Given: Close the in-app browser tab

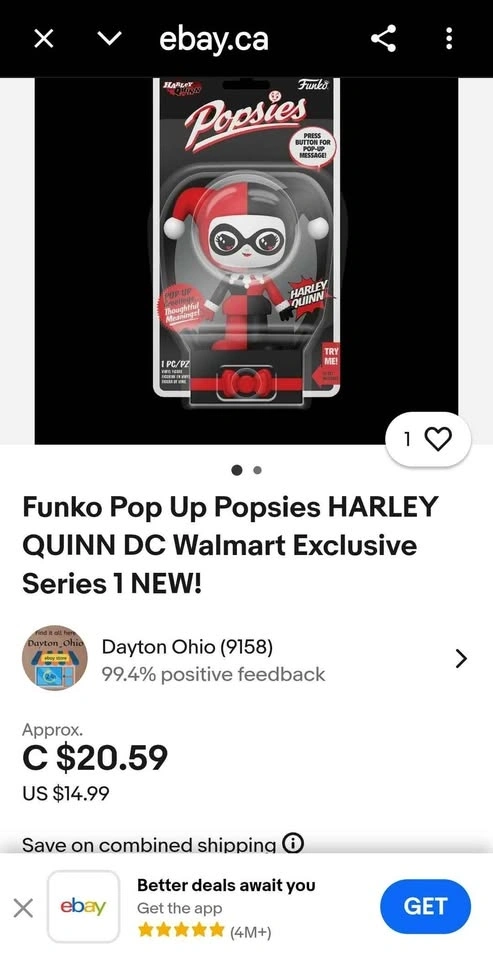Looking at the screenshot, I should pos(43,39).
